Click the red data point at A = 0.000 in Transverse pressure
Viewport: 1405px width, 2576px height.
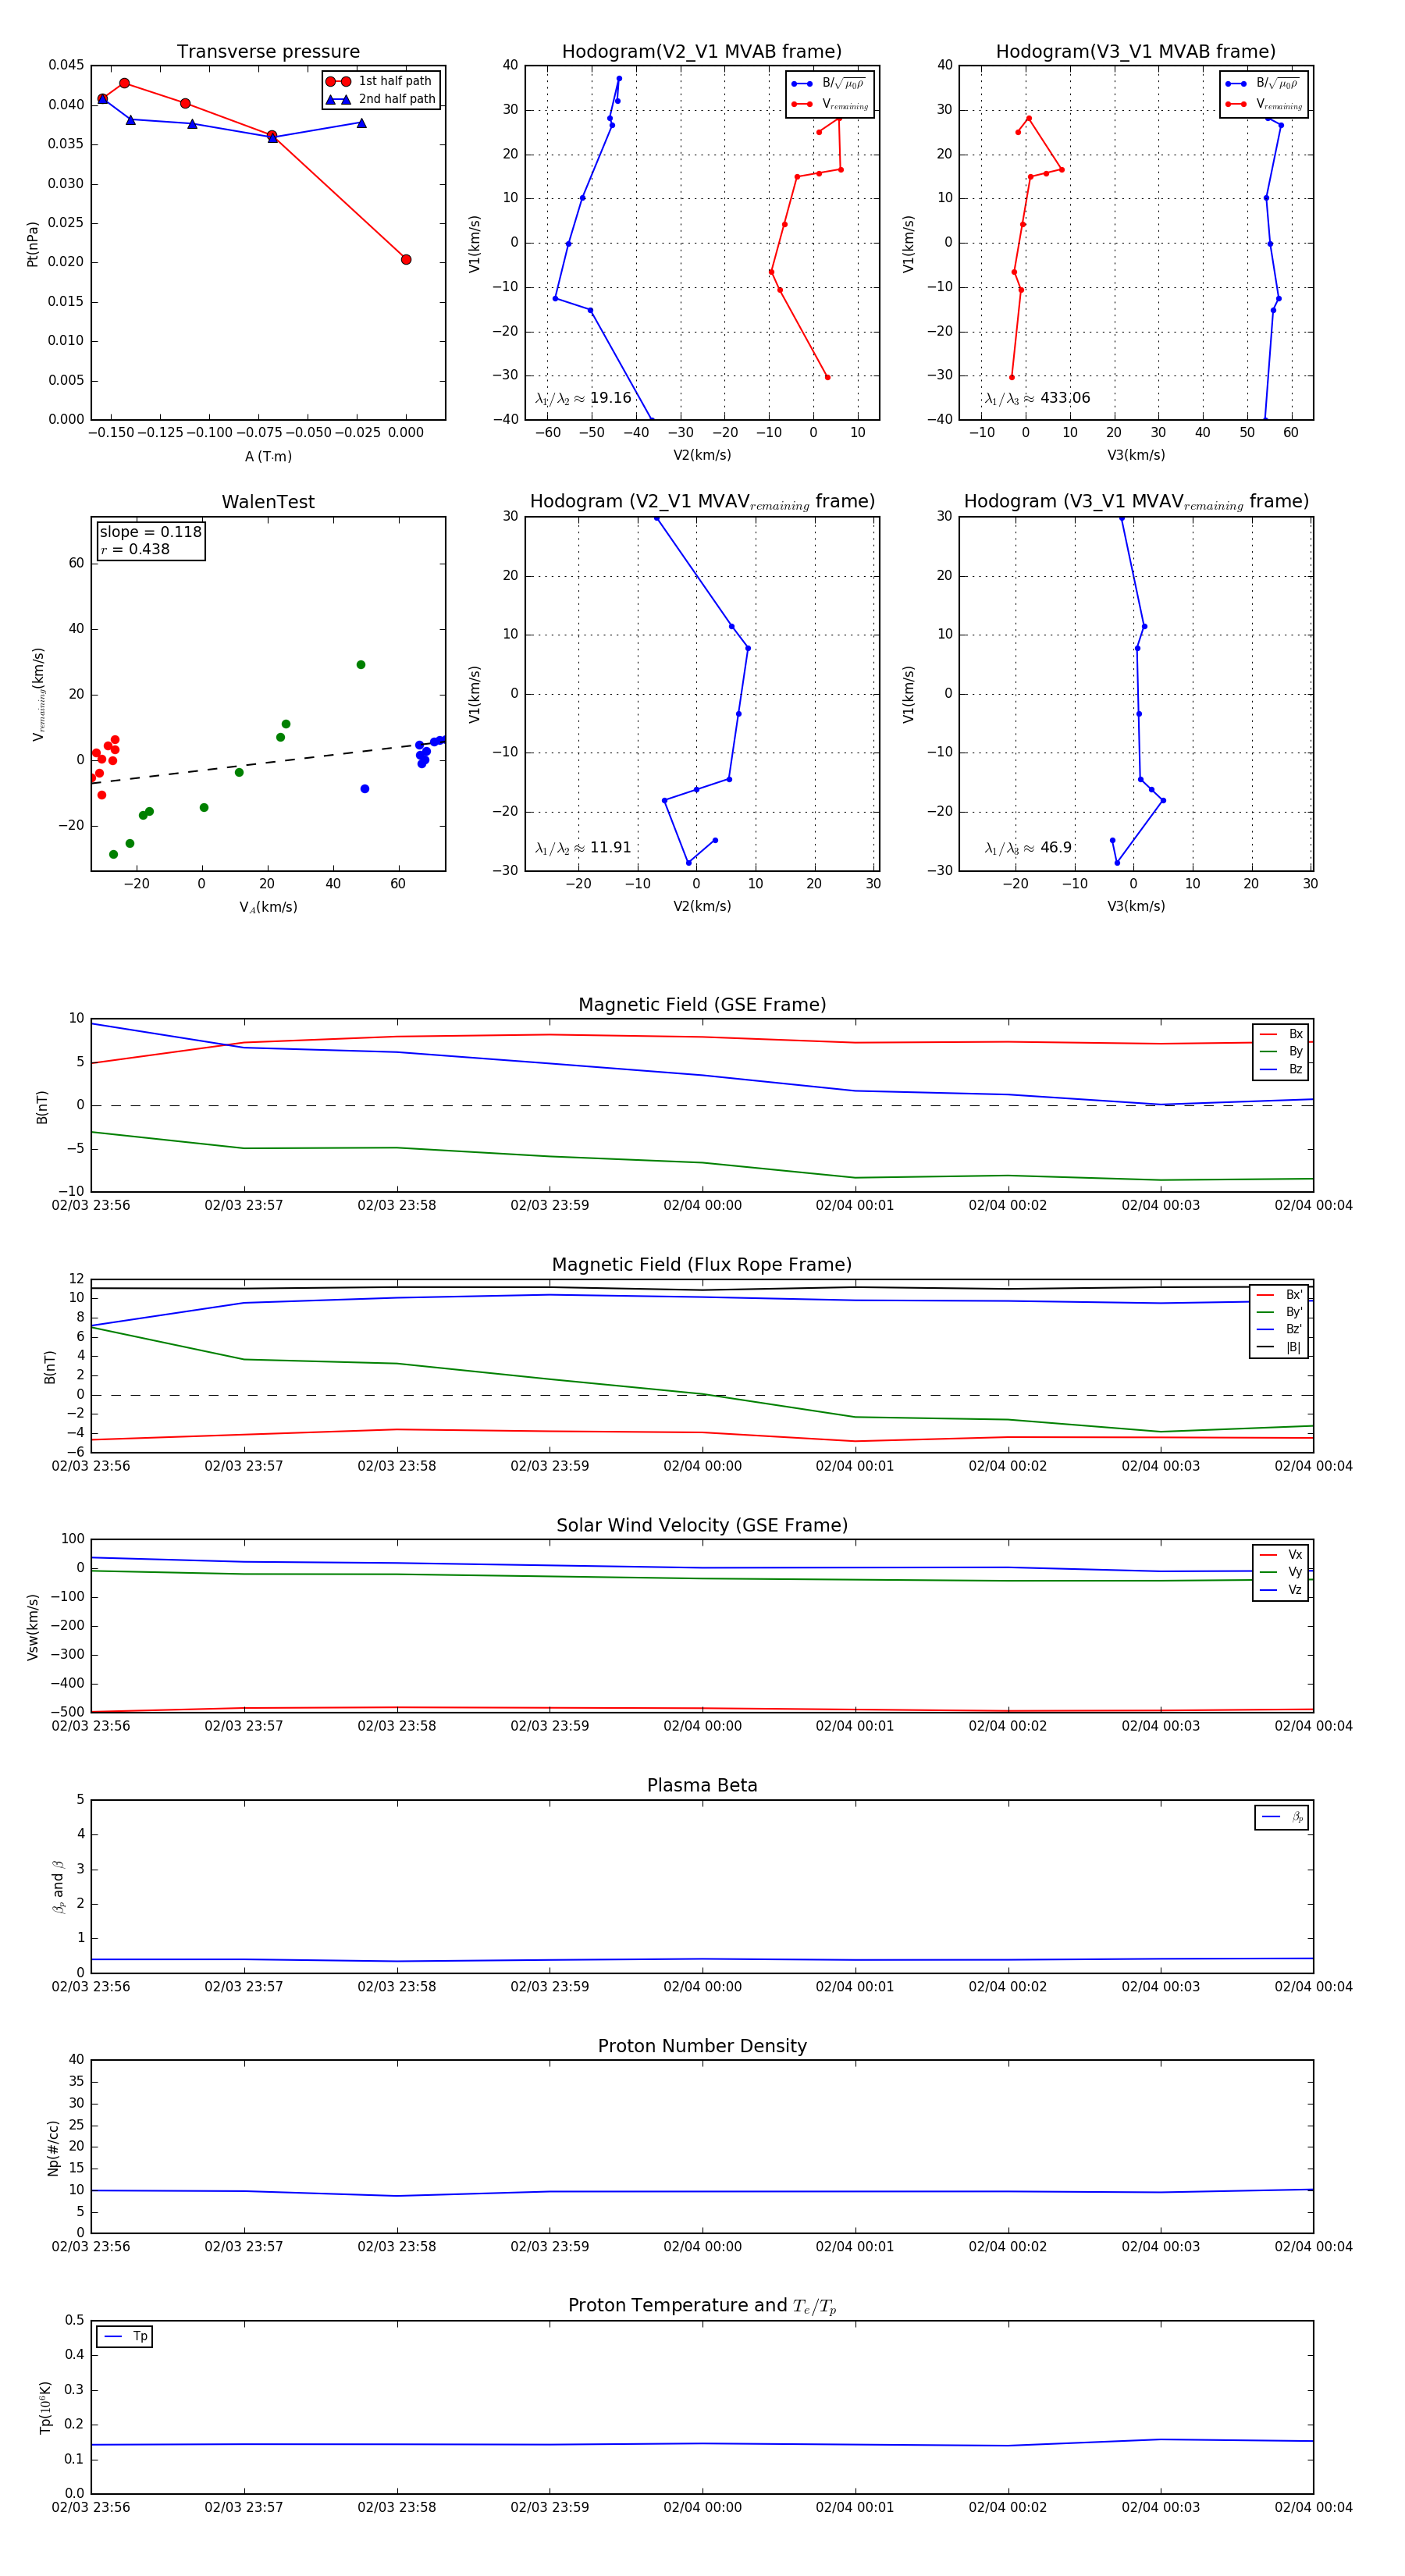406,260
